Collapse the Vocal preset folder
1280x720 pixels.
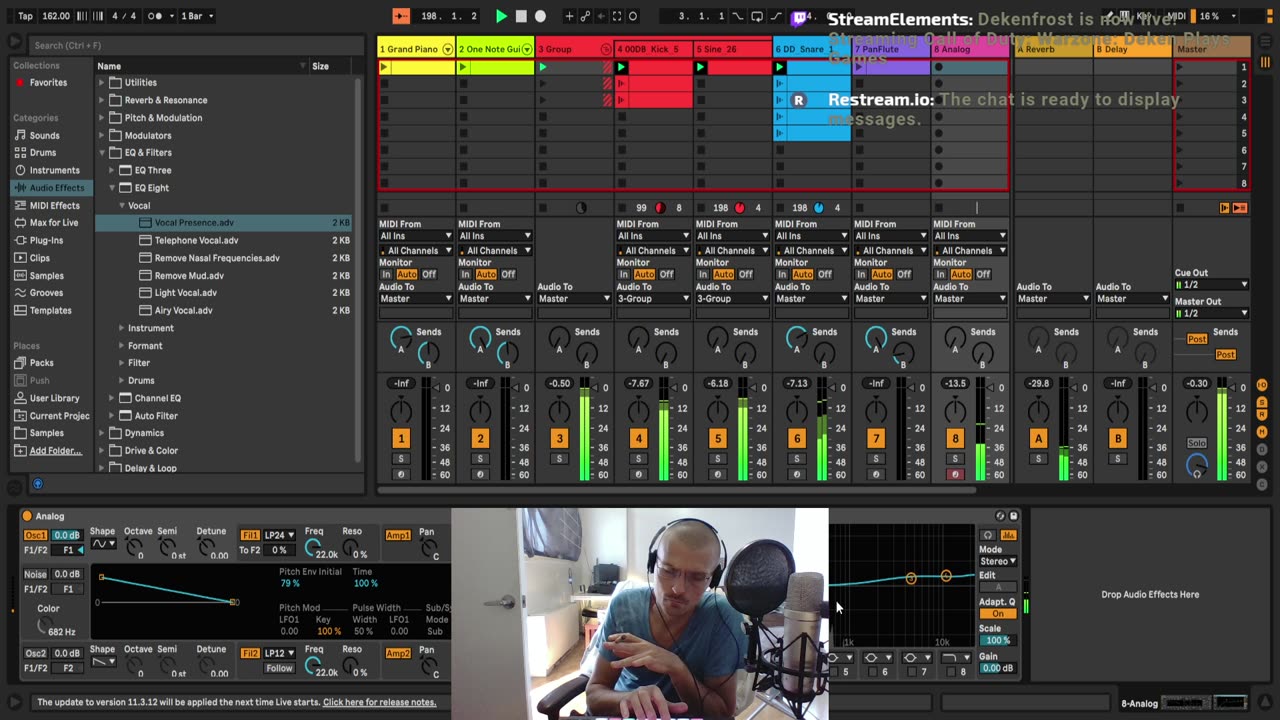point(121,205)
